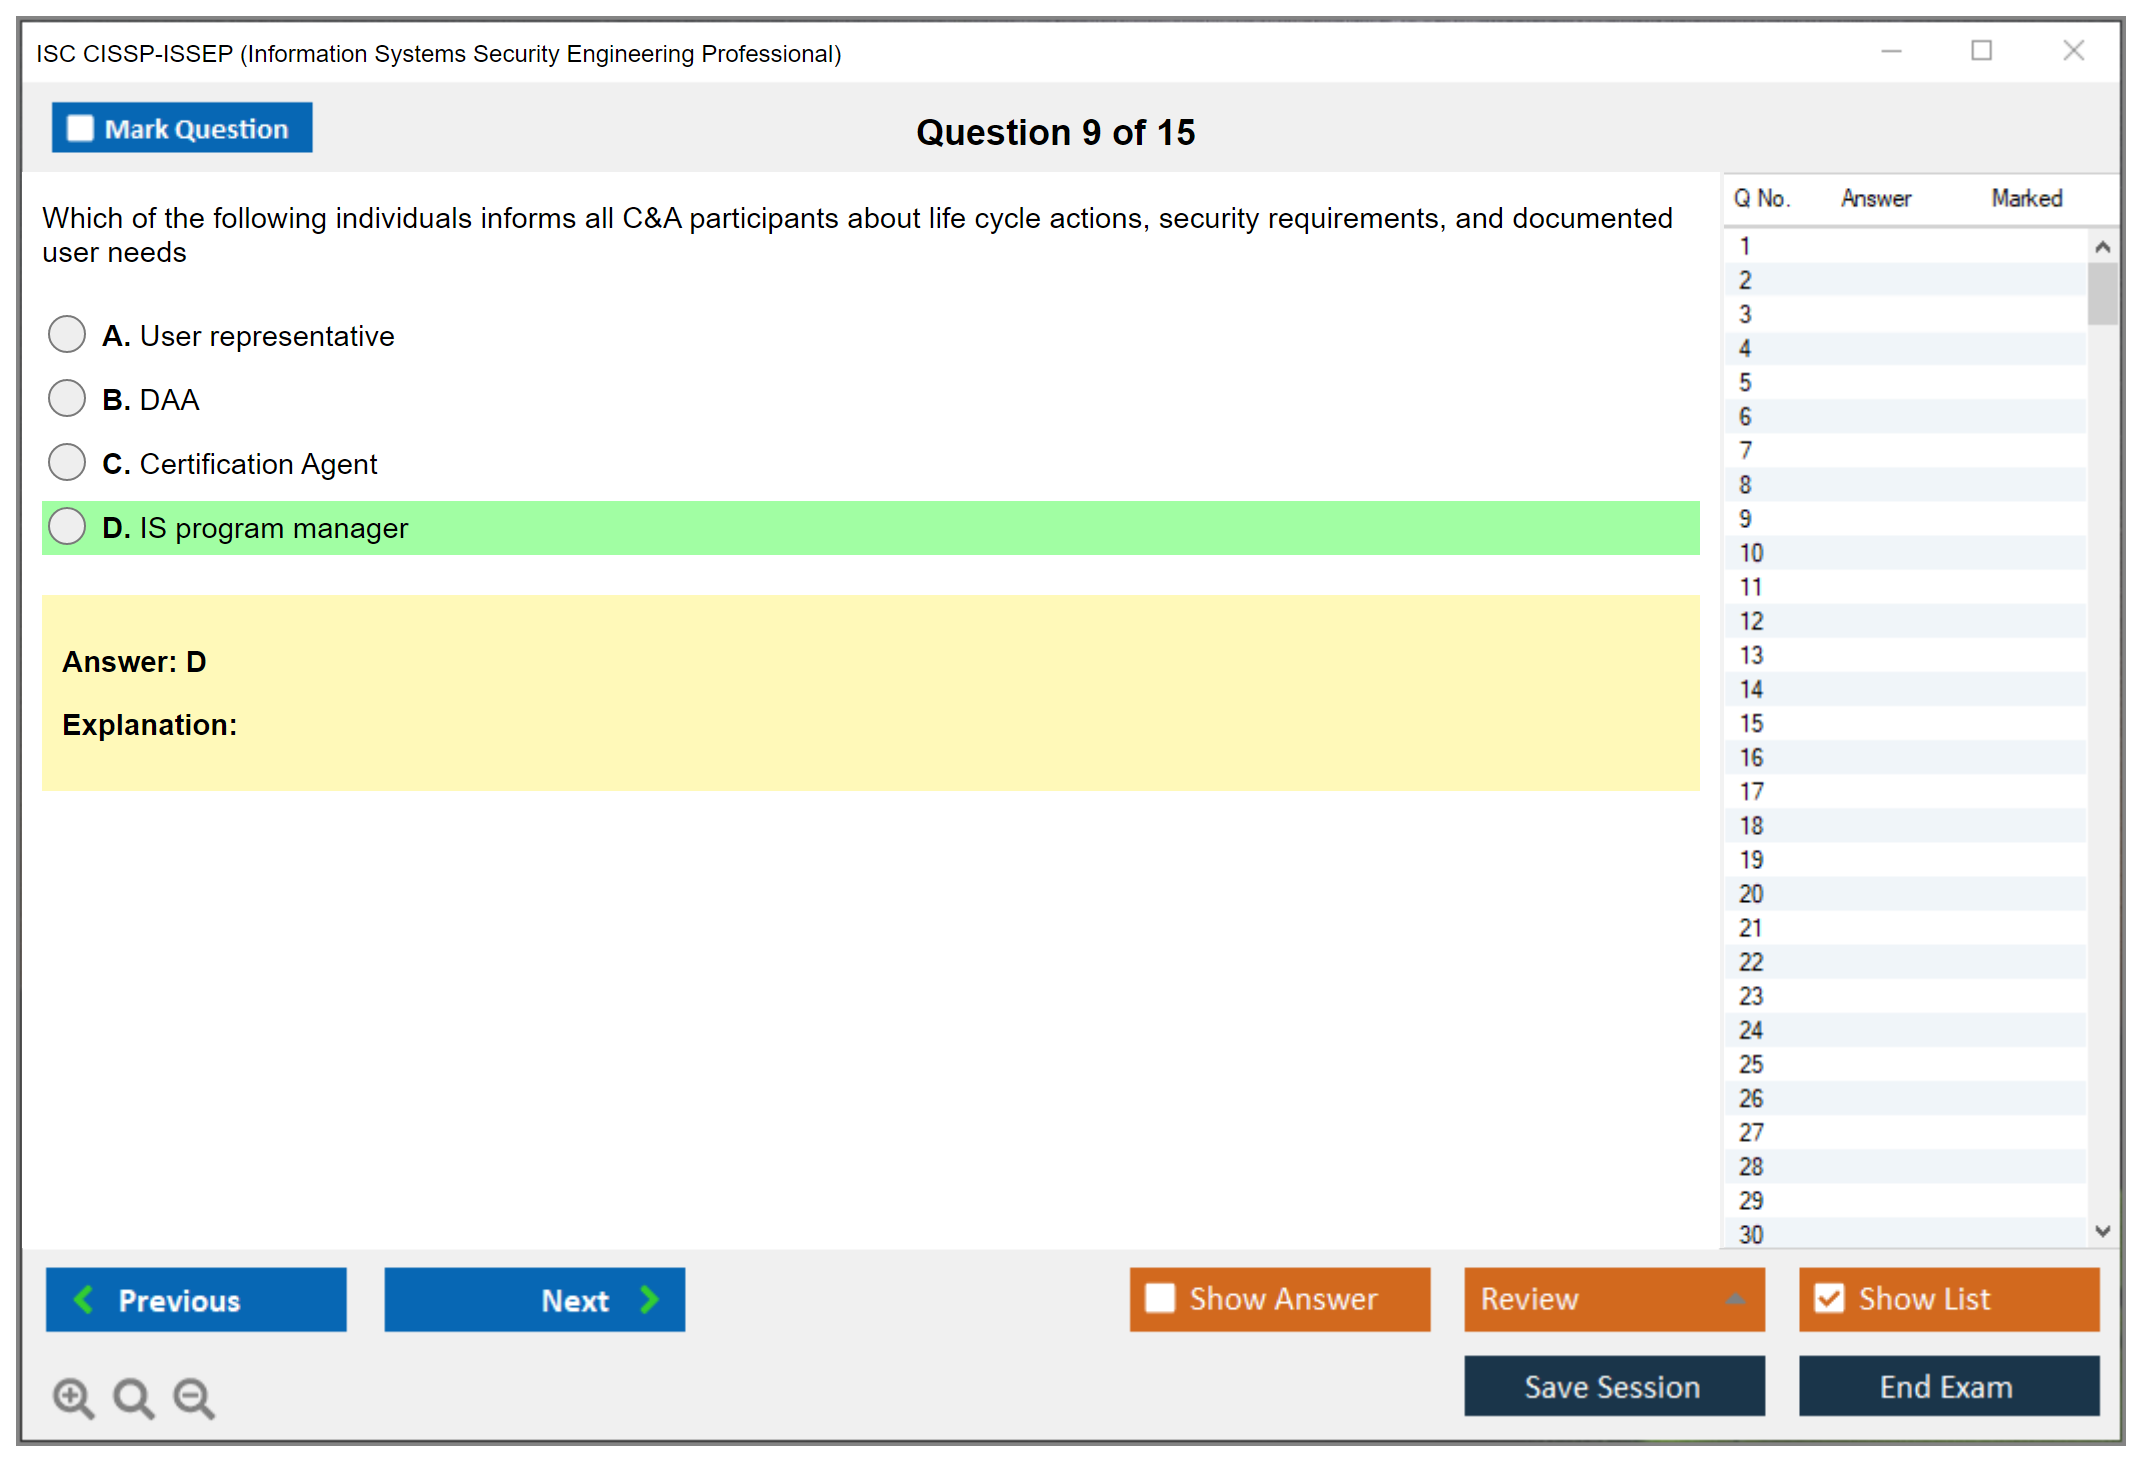This screenshot has width=2150, height=1470.
Task: Toggle the Mark Question checkbox
Action: tap(80, 129)
